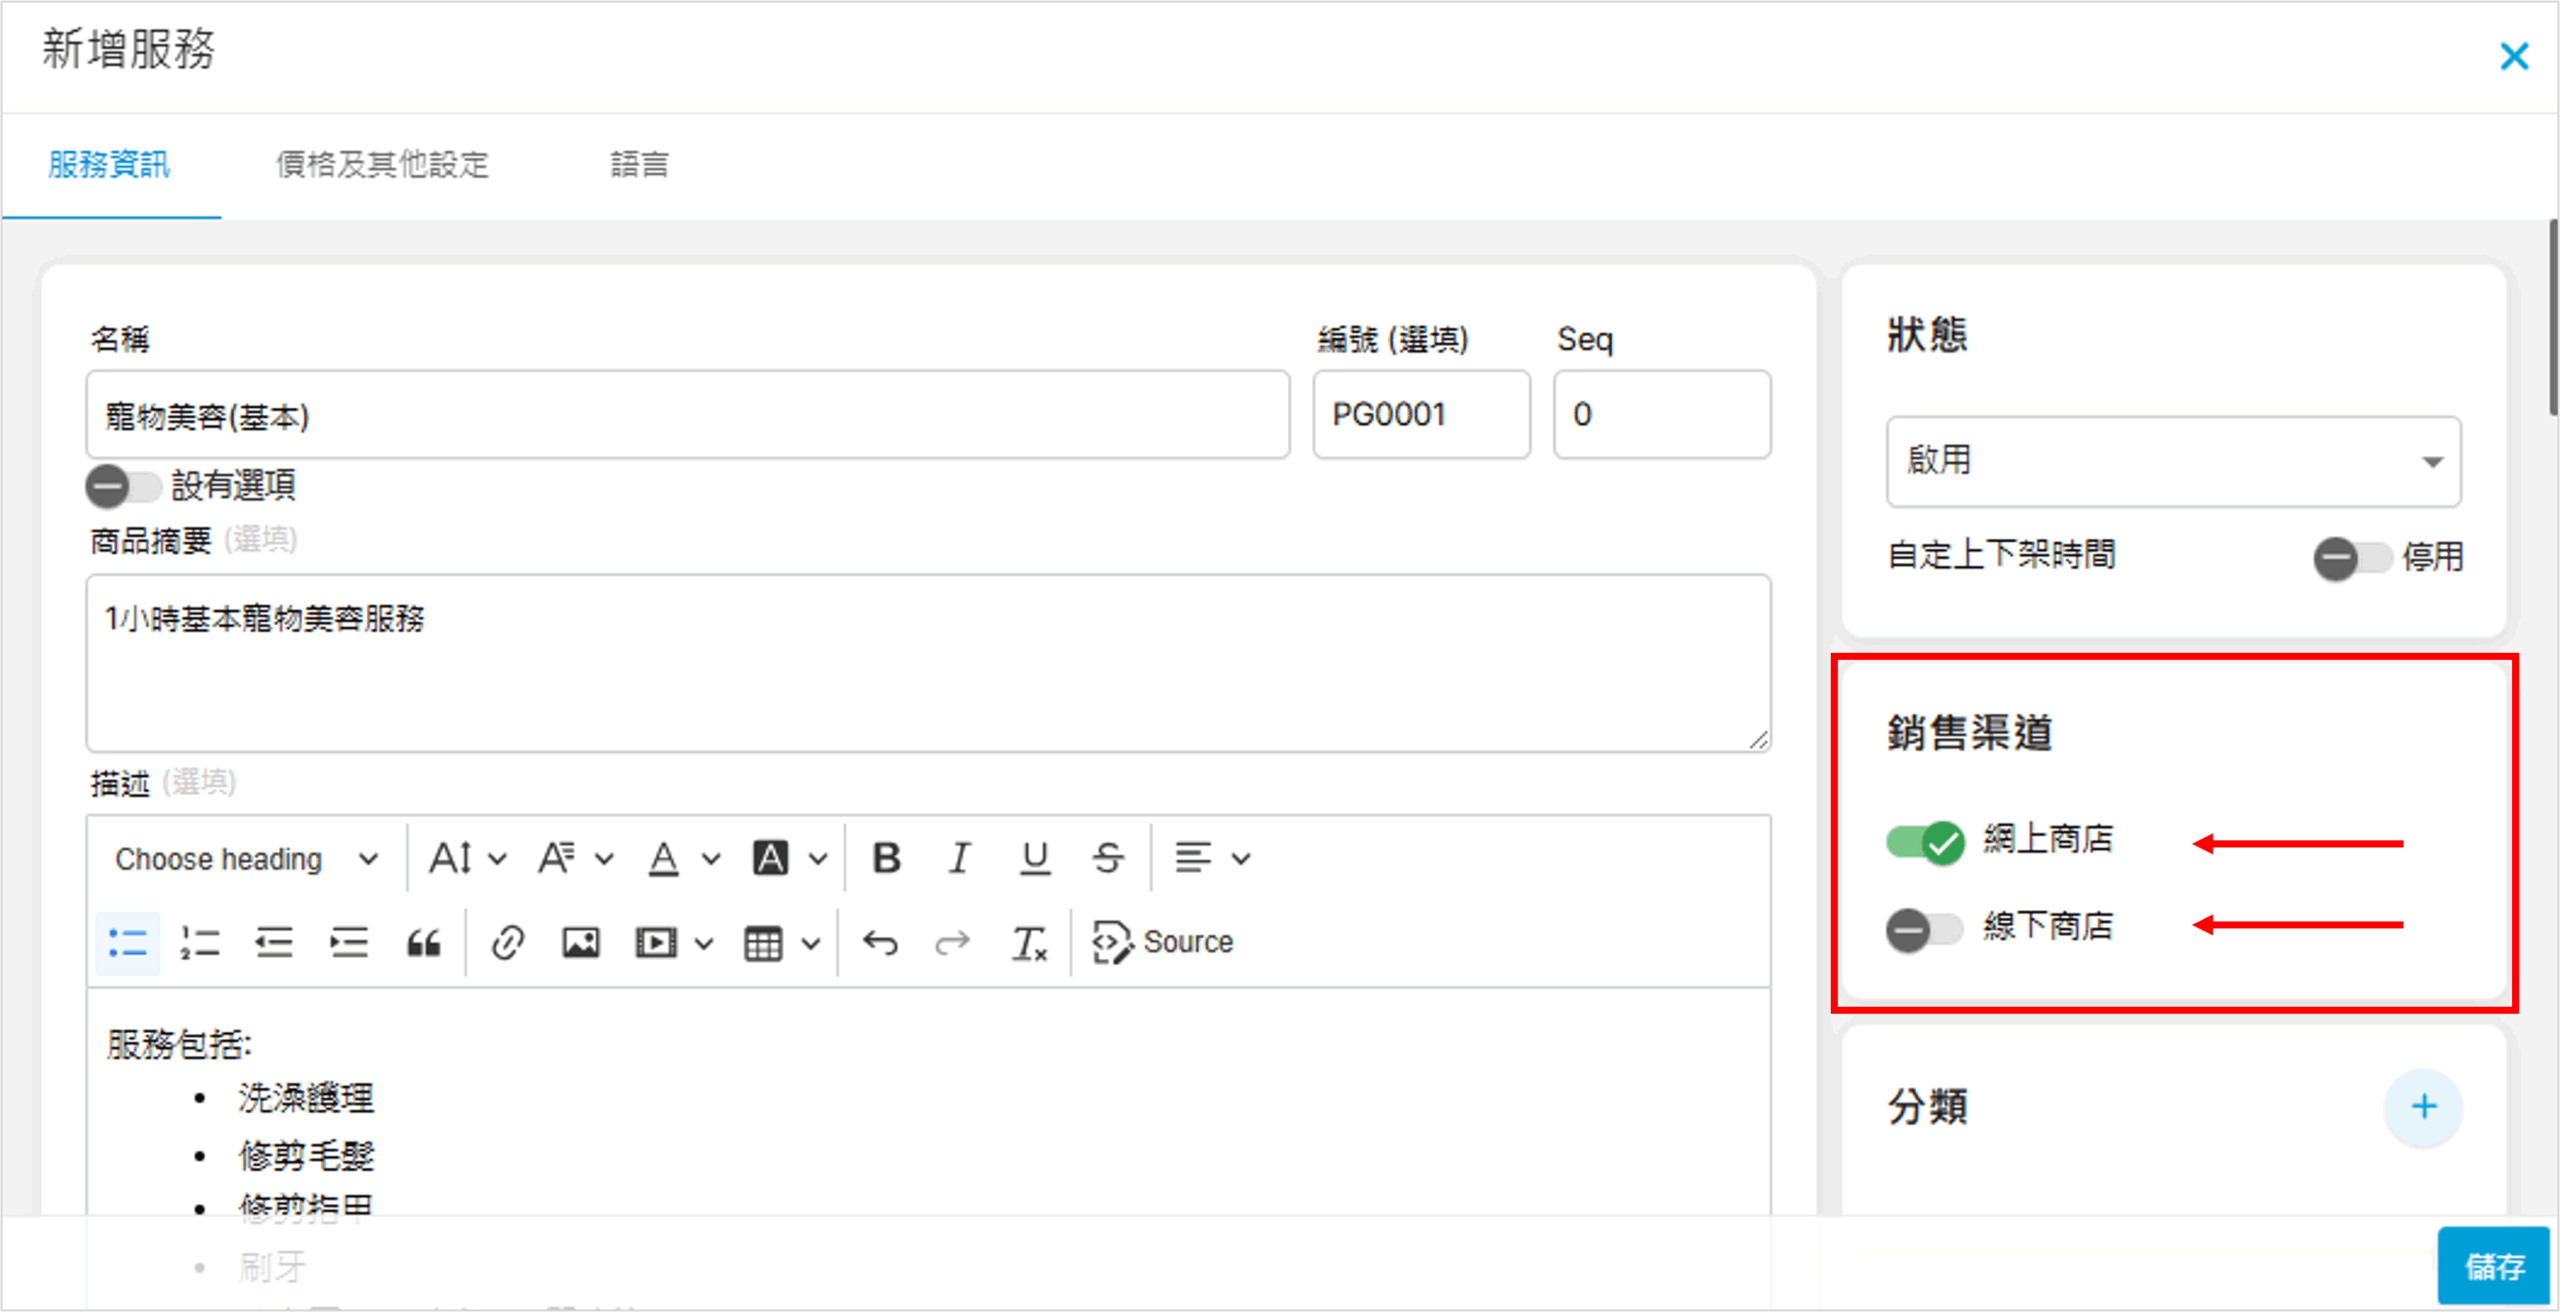Enable the 線下商店 sales channel toggle
The width and height of the screenshot is (2560, 1312).
click(x=1925, y=928)
